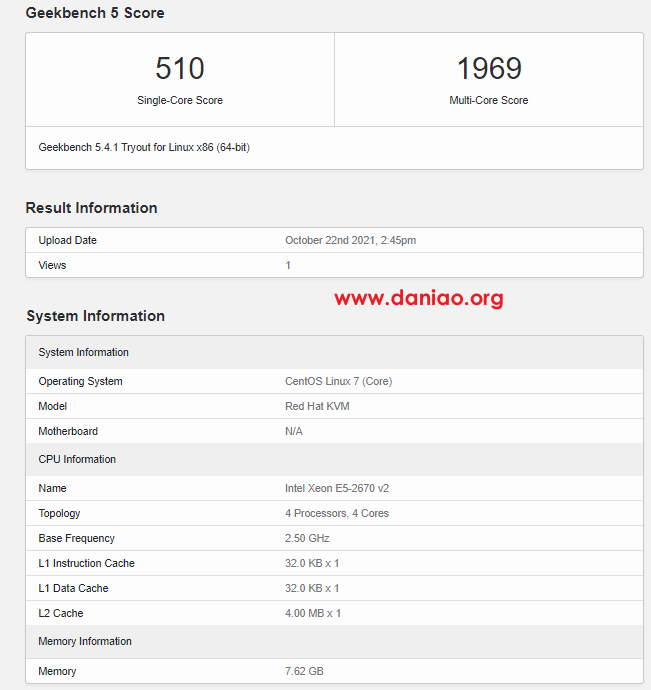Click the L2 Cache 4.00 MB value
651x690 pixels.
[313, 613]
